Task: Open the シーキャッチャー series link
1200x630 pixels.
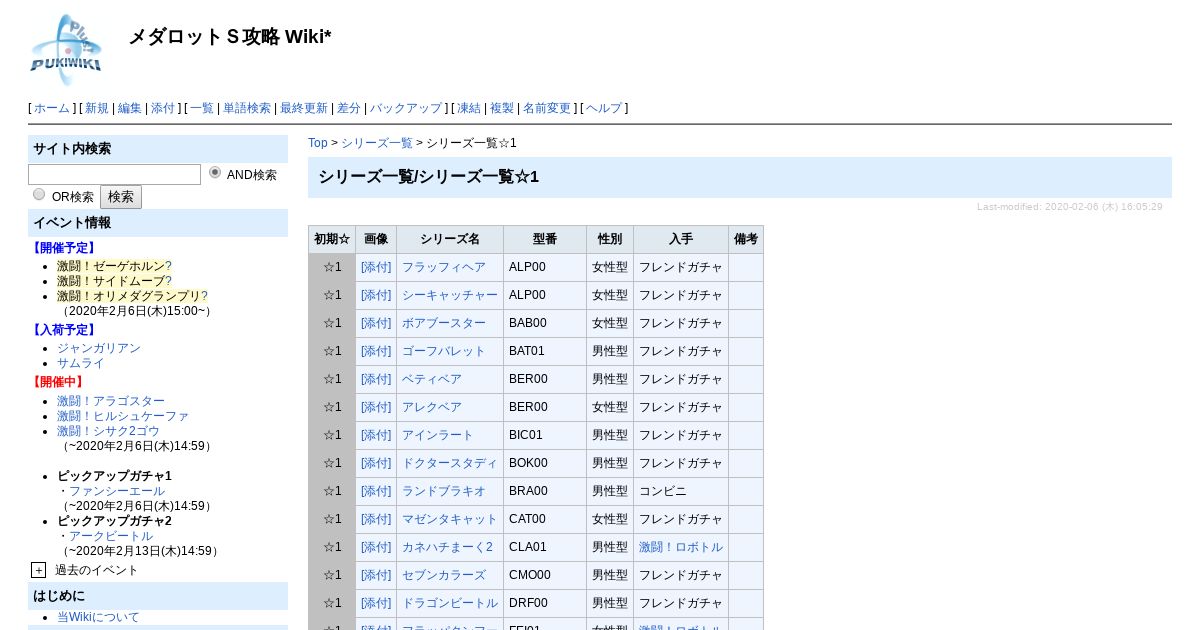Action: click(450, 295)
